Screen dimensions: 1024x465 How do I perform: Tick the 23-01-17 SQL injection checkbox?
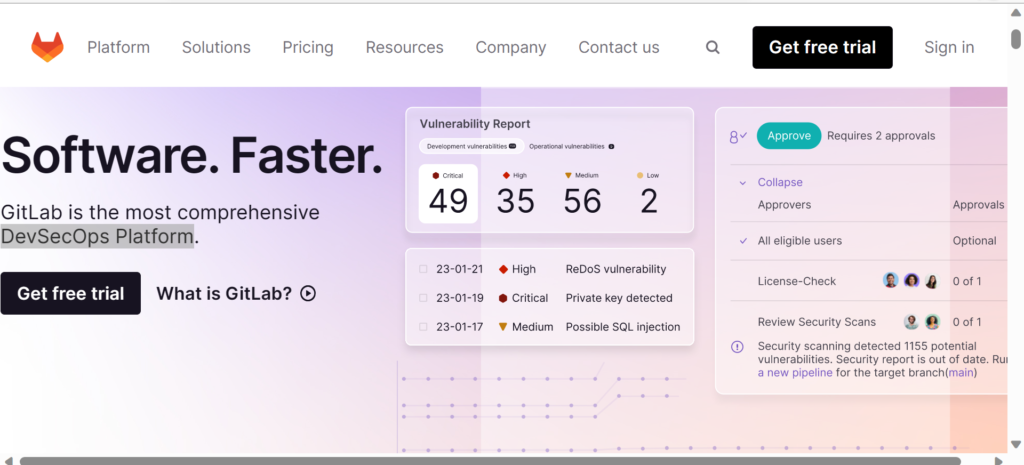pyautogui.click(x=423, y=327)
